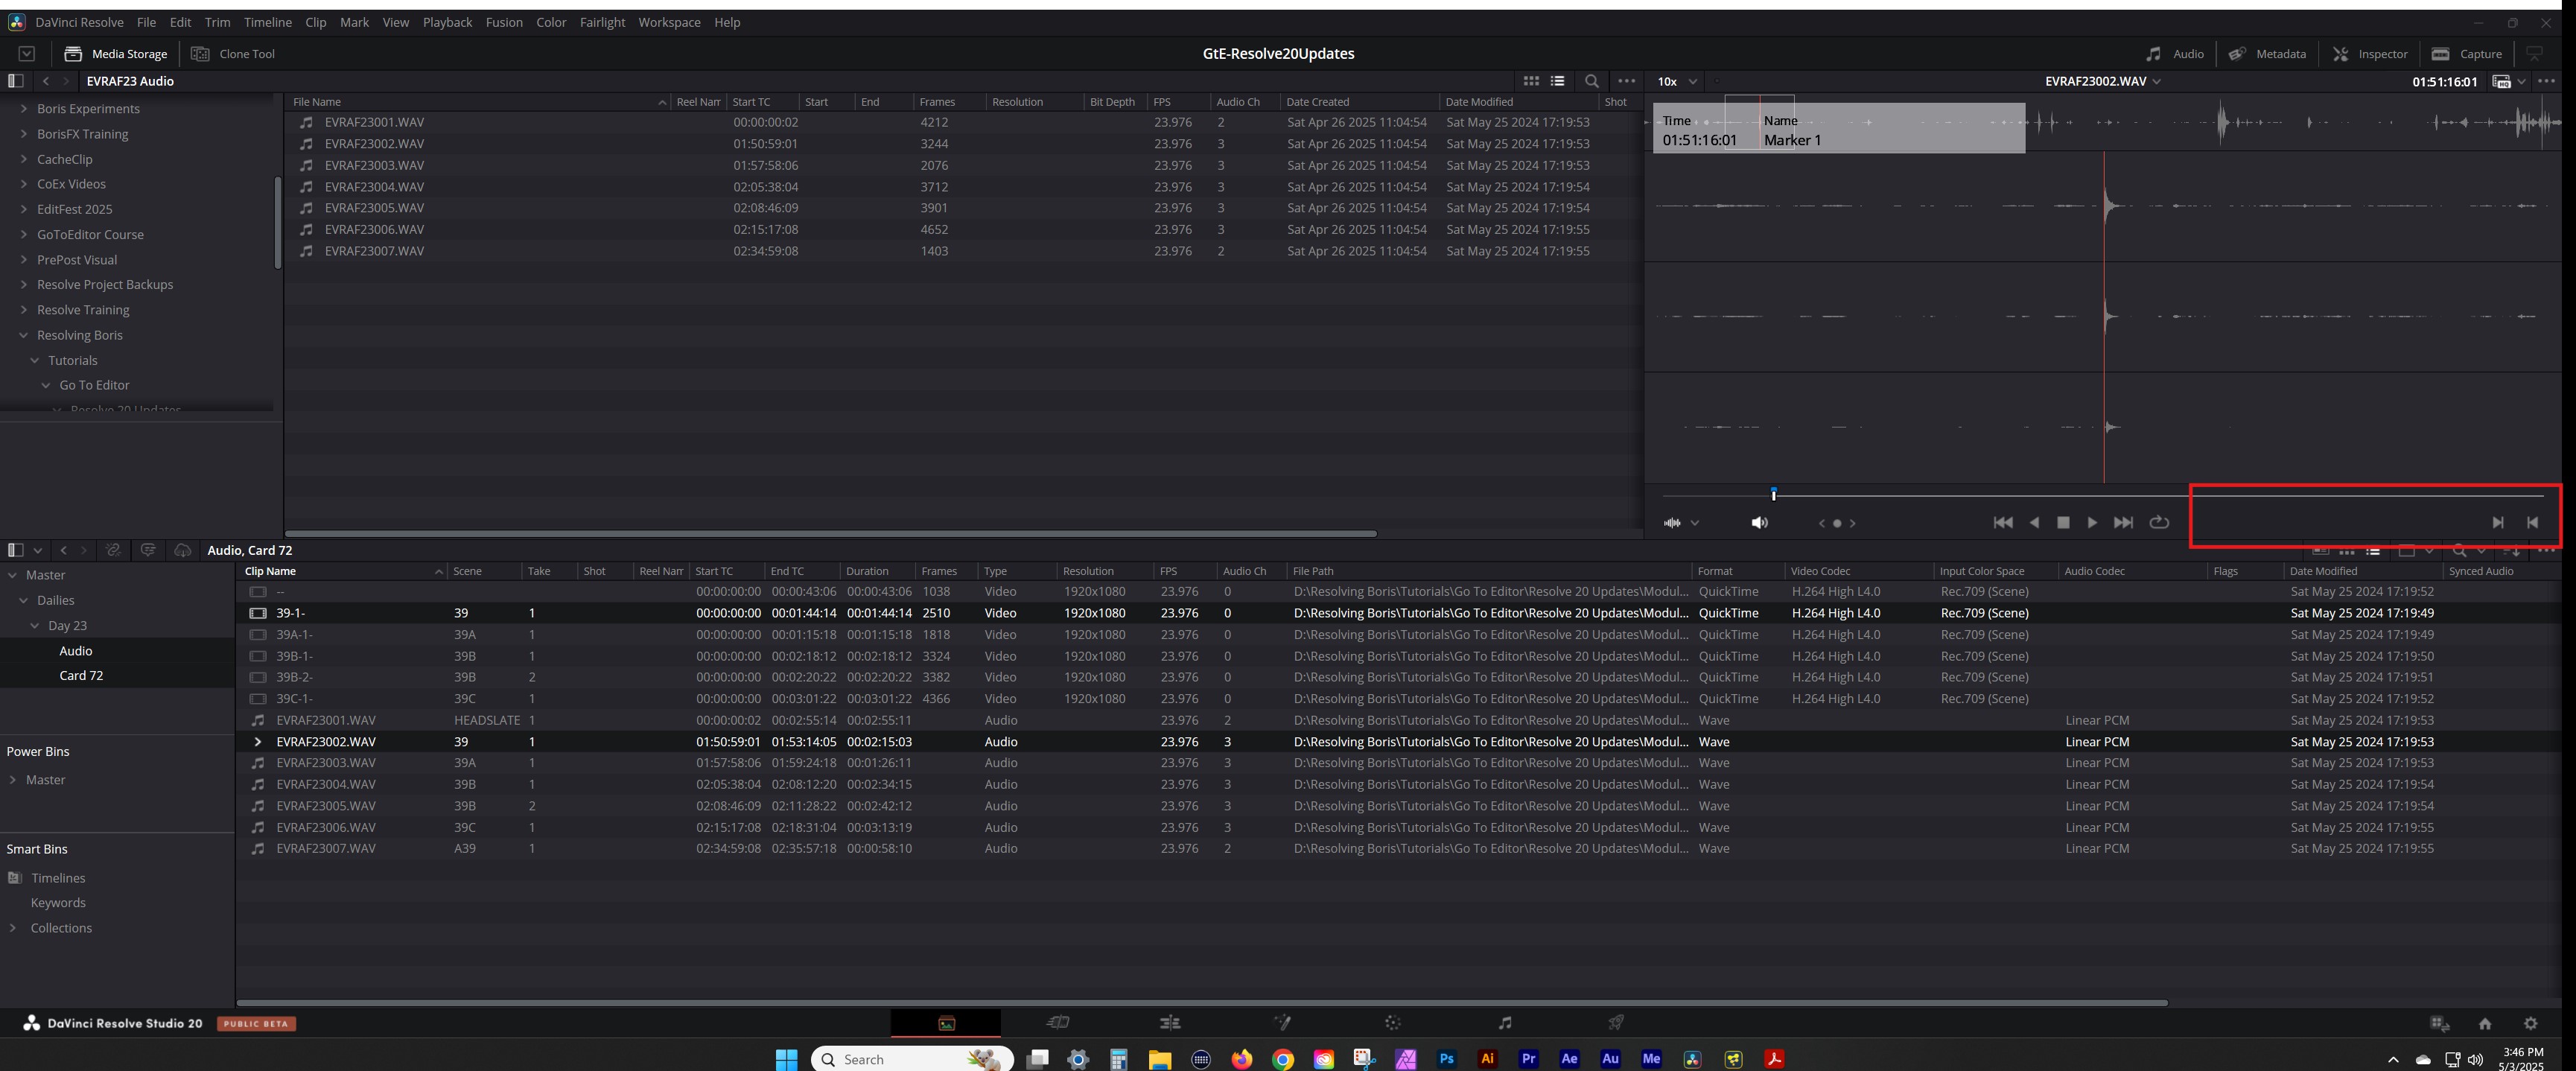
Task: Open the media pool comments icon
Action: [148, 550]
